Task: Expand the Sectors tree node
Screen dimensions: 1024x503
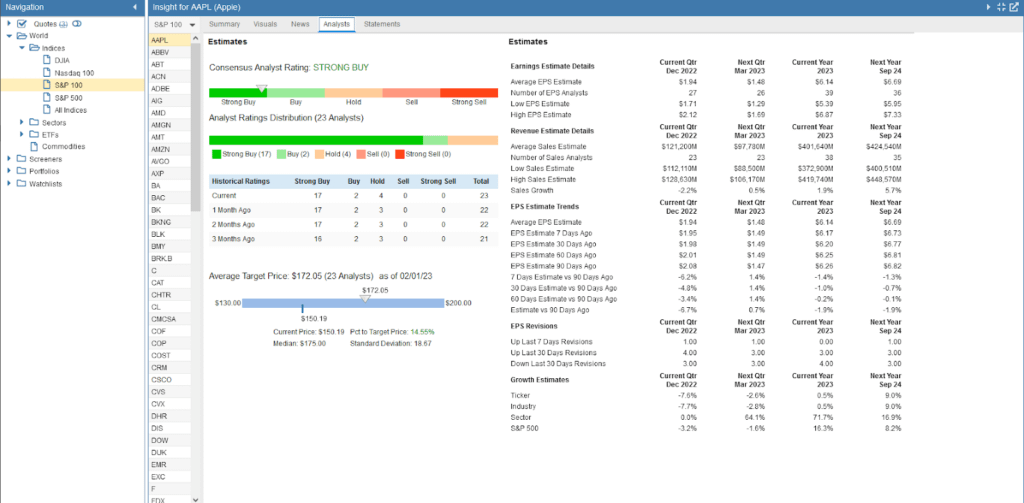Action: 22,122
